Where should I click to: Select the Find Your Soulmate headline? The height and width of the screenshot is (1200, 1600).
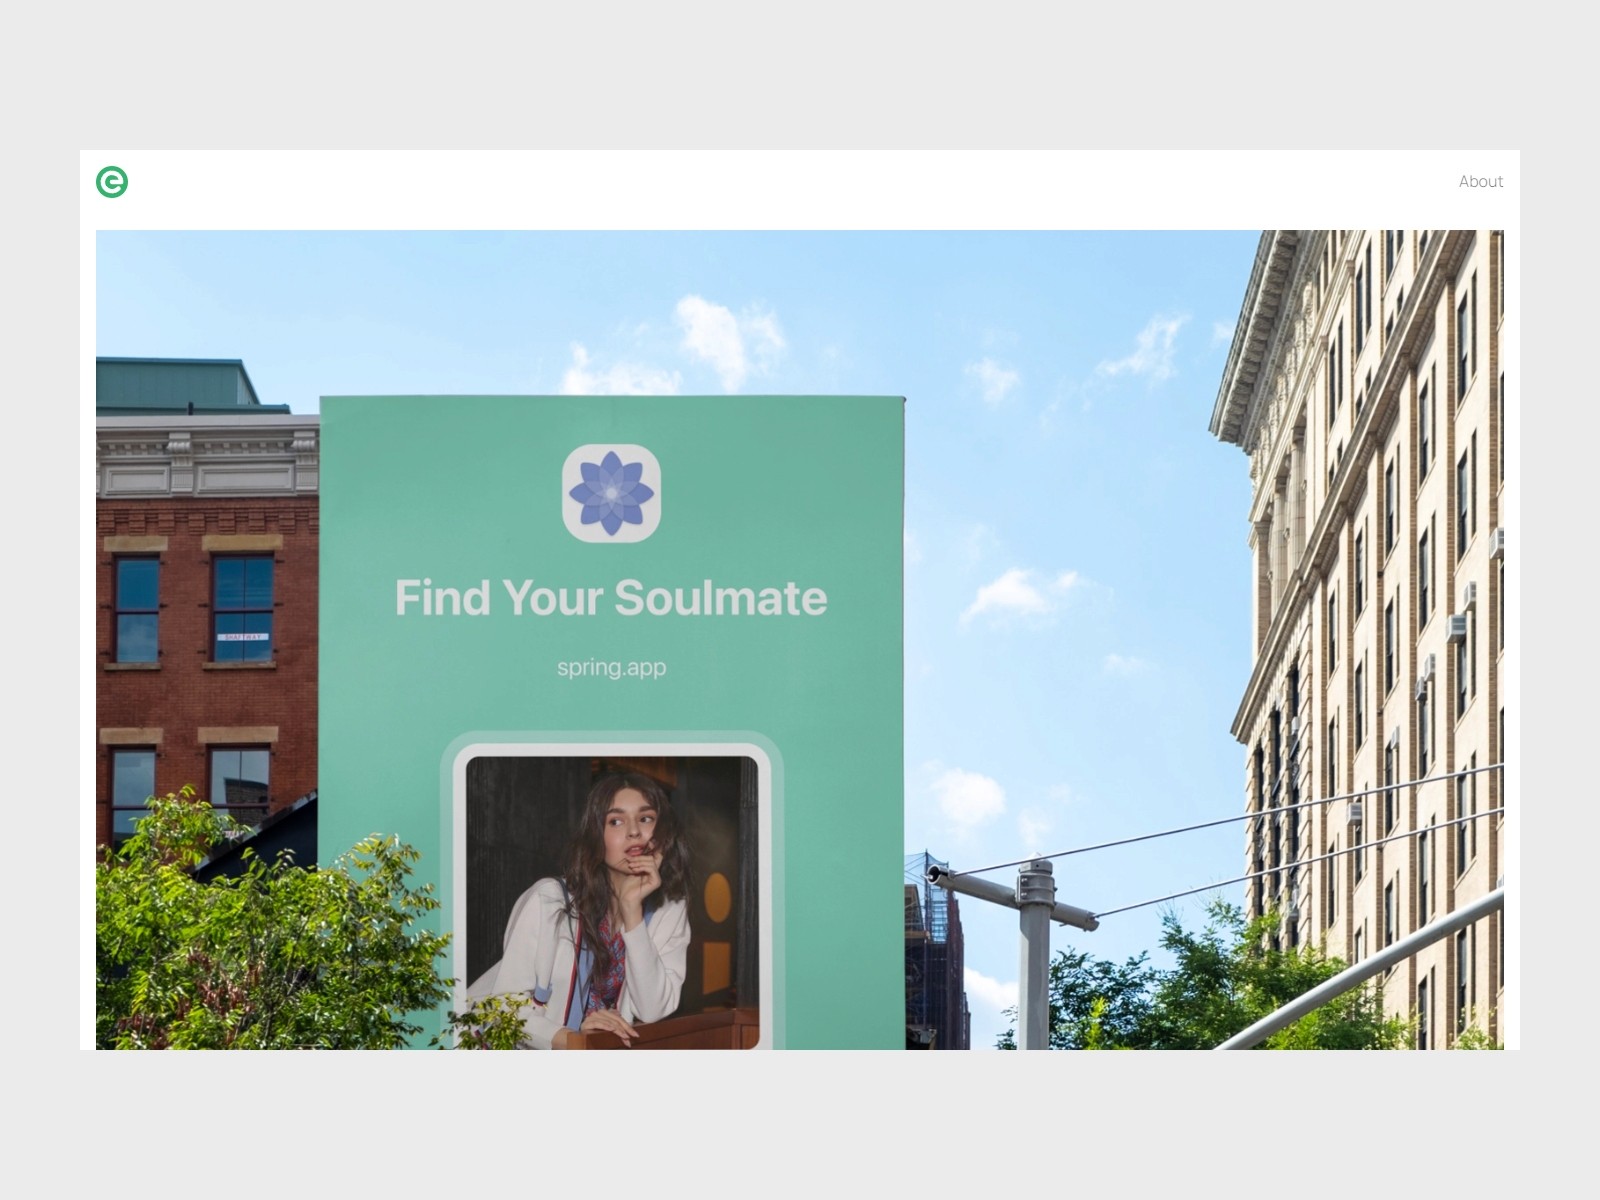point(611,598)
